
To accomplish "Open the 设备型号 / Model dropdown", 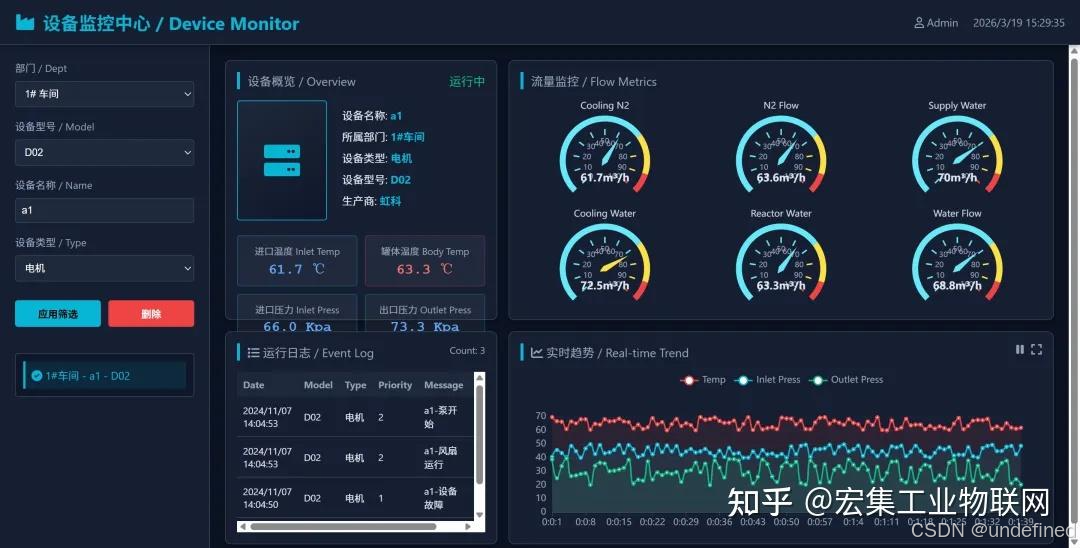I will click(105, 152).
